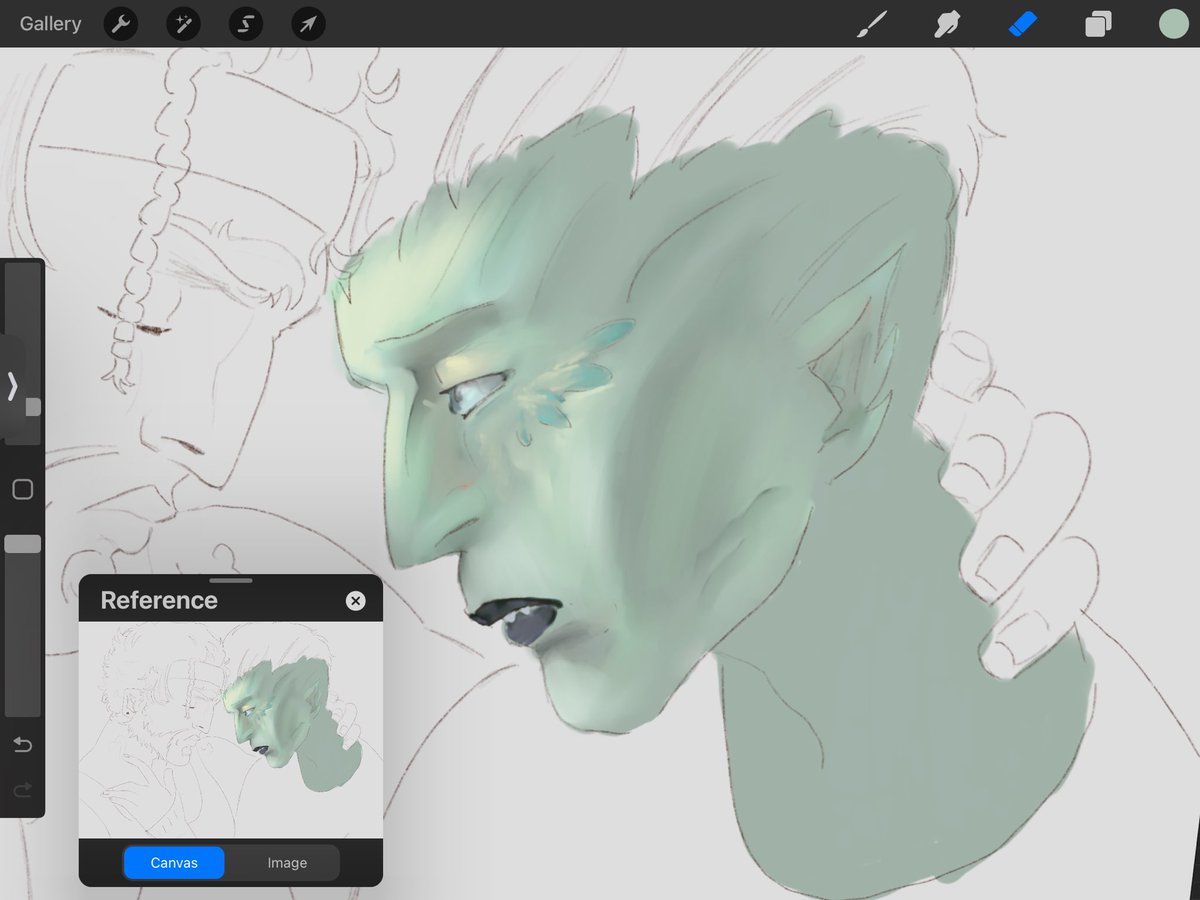The width and height of the screenshot is (1200, 900).
Task: Close the Reference panel
Action: pos(355,600)
